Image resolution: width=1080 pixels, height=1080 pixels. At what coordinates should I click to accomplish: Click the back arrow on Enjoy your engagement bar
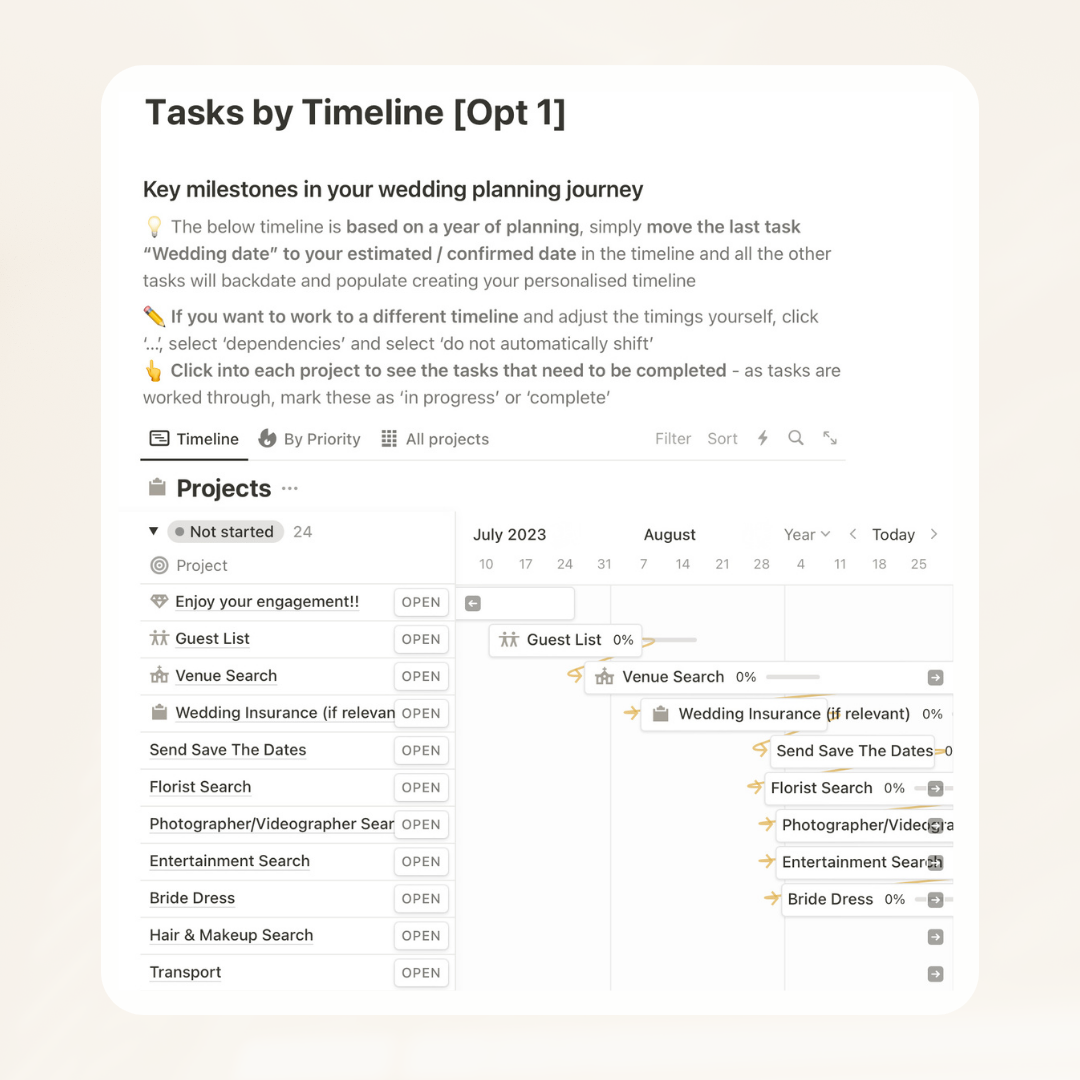[473, 603]
